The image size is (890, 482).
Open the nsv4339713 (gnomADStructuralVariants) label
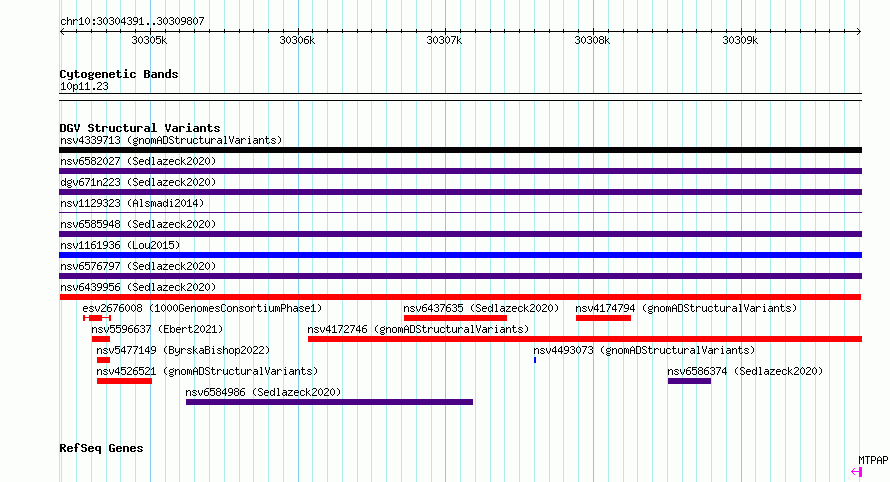point(171,140)
